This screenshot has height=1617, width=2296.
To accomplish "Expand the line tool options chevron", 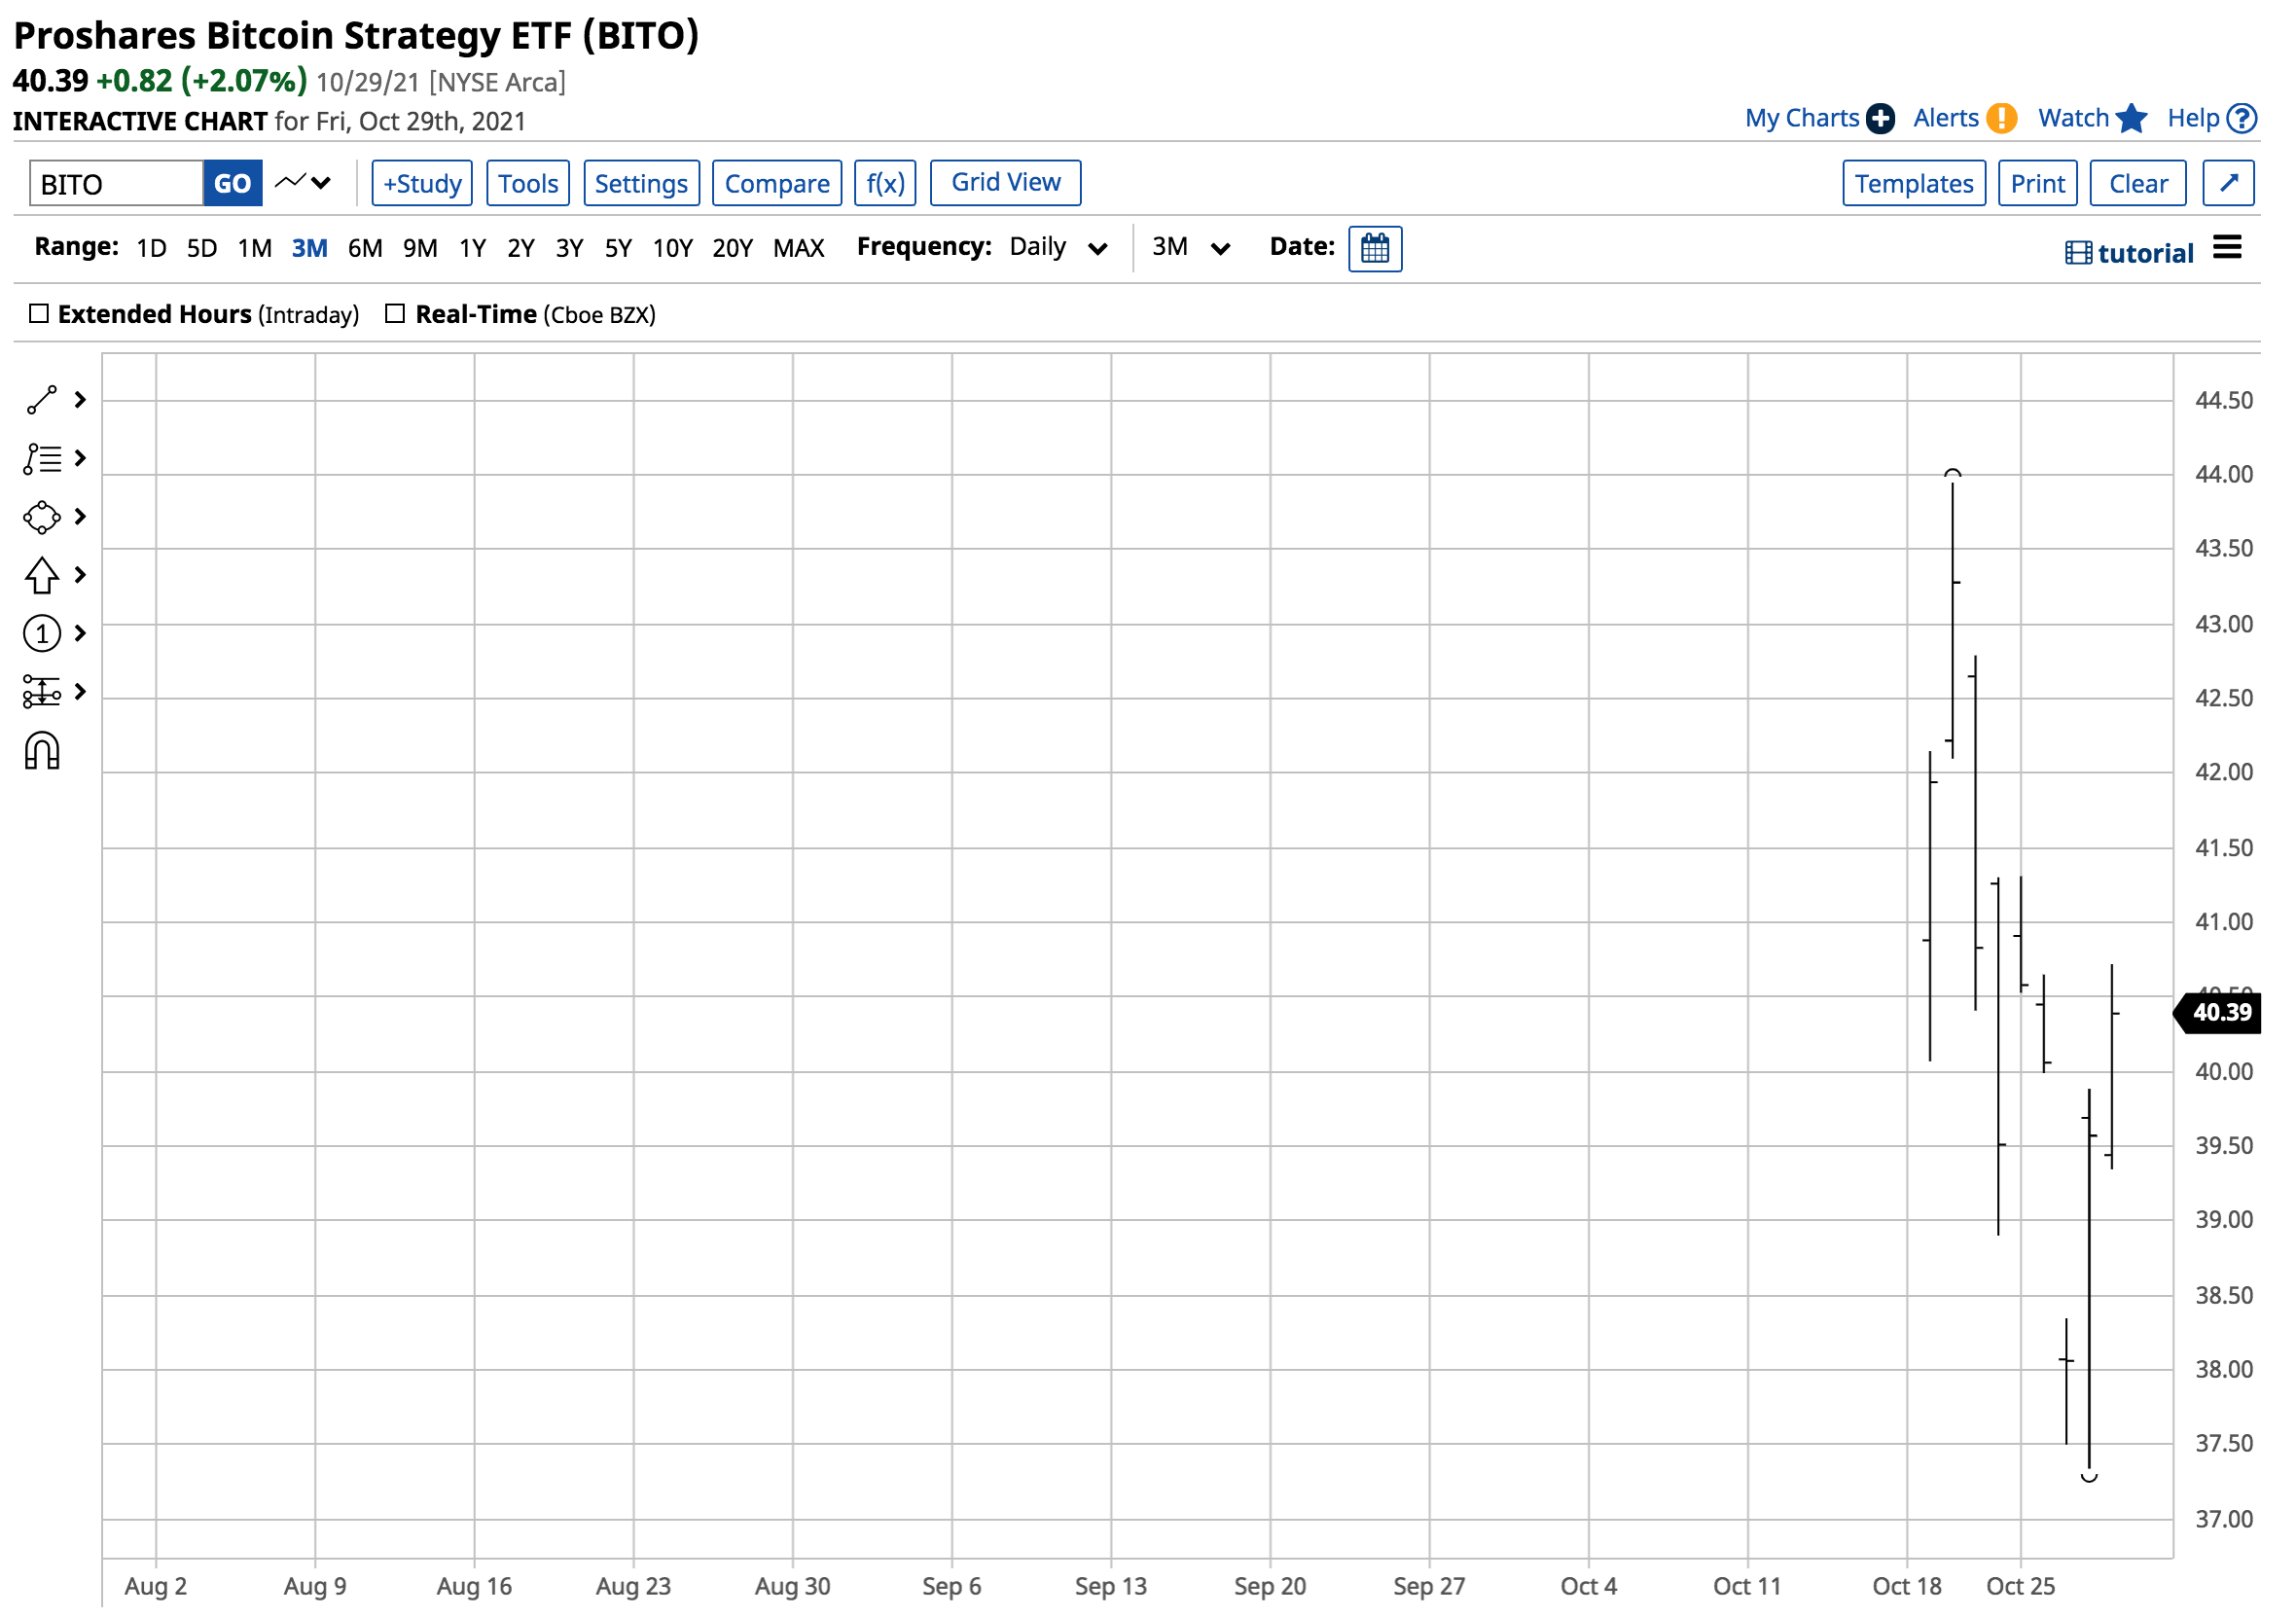I will pos(81,400).
